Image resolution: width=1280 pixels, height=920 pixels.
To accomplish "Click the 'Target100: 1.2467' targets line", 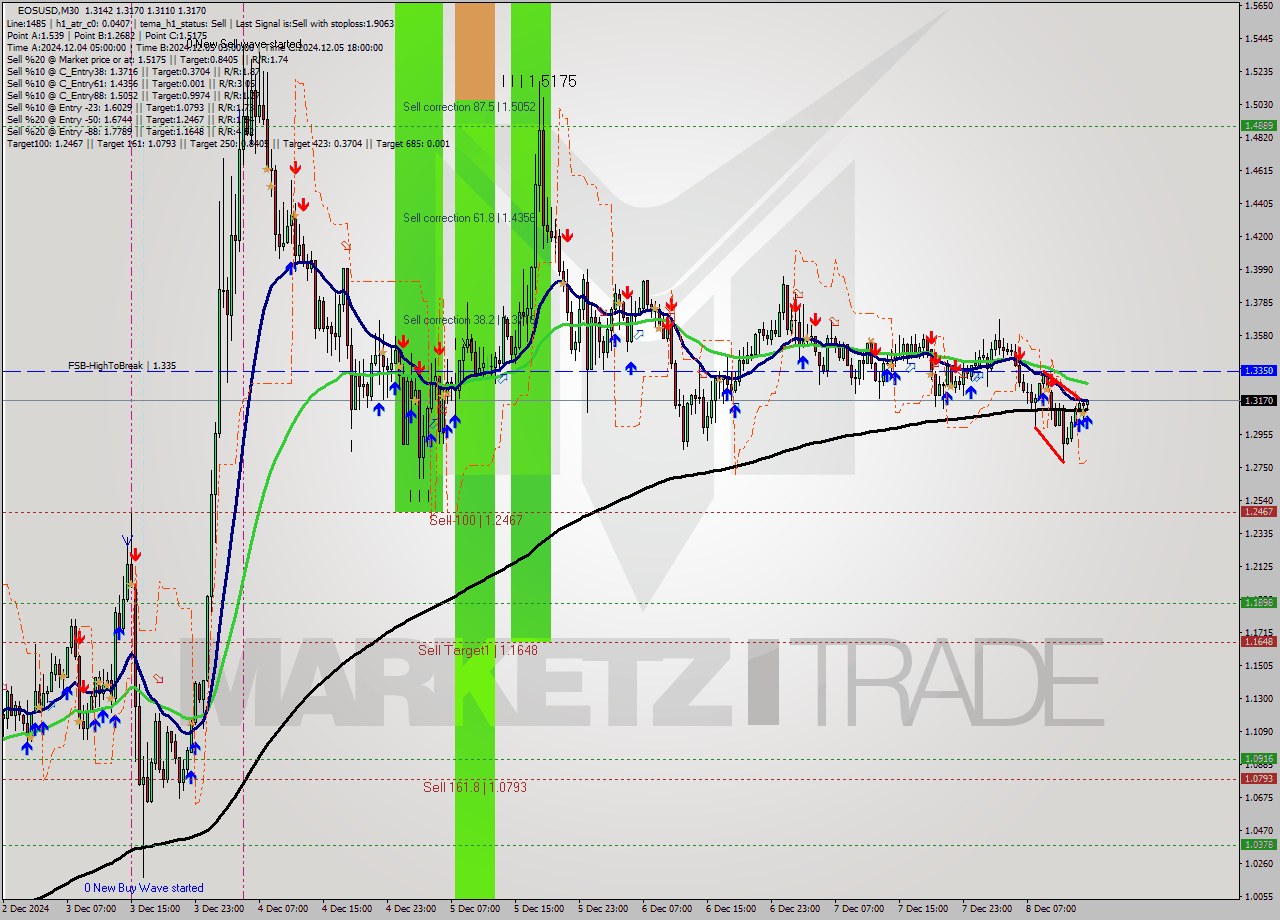I will click(228, 143).
